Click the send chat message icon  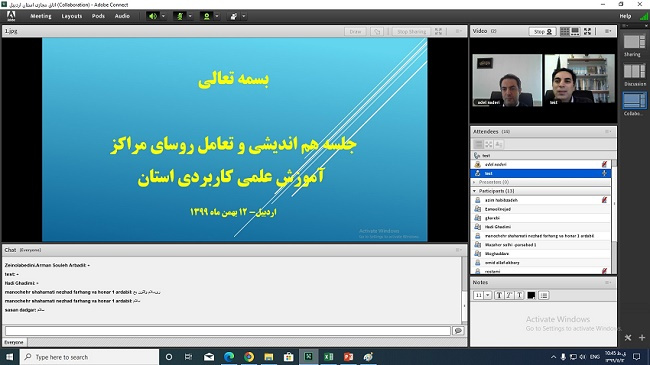tap(458, 331)
